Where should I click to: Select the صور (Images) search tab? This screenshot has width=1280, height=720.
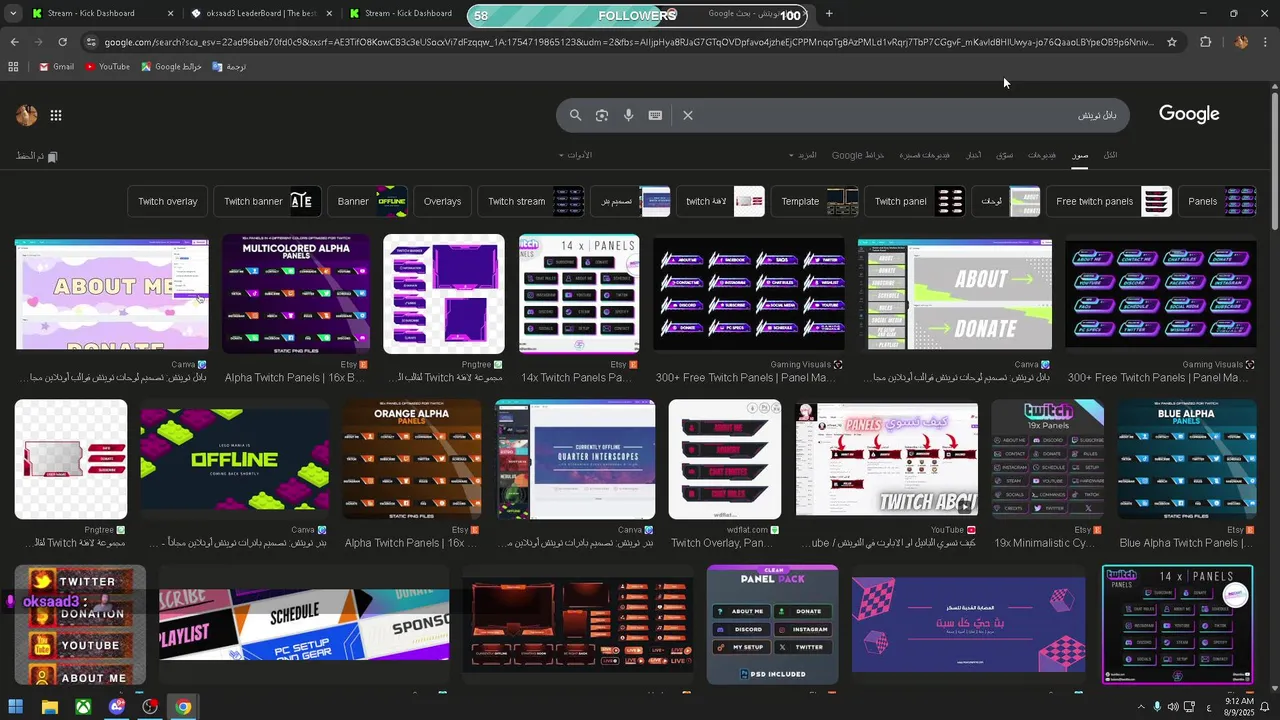click(x=1080, y=155)
